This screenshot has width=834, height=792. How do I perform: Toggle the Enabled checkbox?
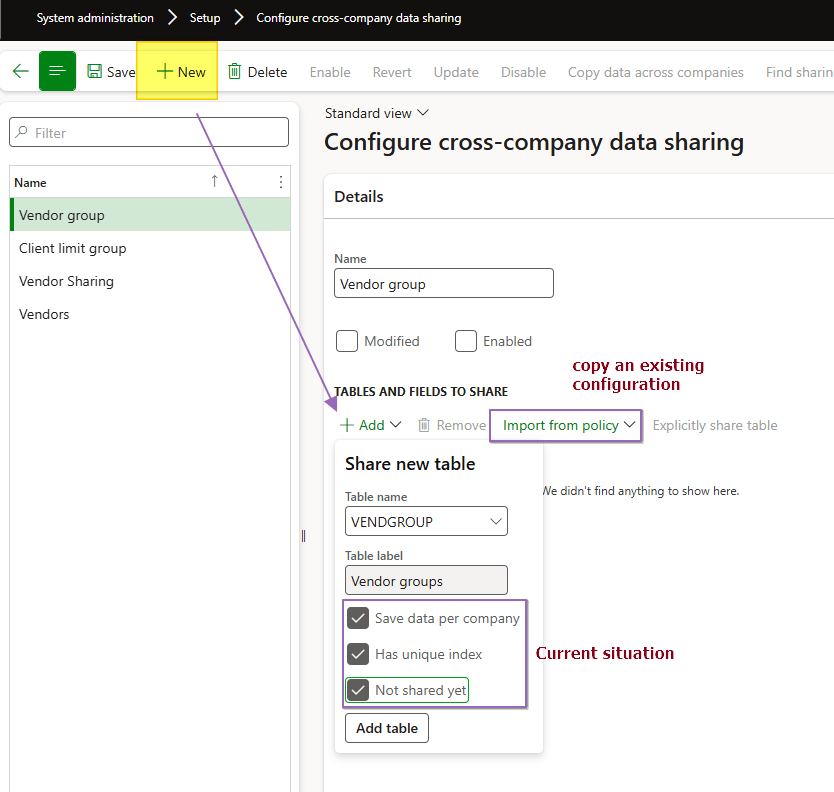(x=466, y=341)
